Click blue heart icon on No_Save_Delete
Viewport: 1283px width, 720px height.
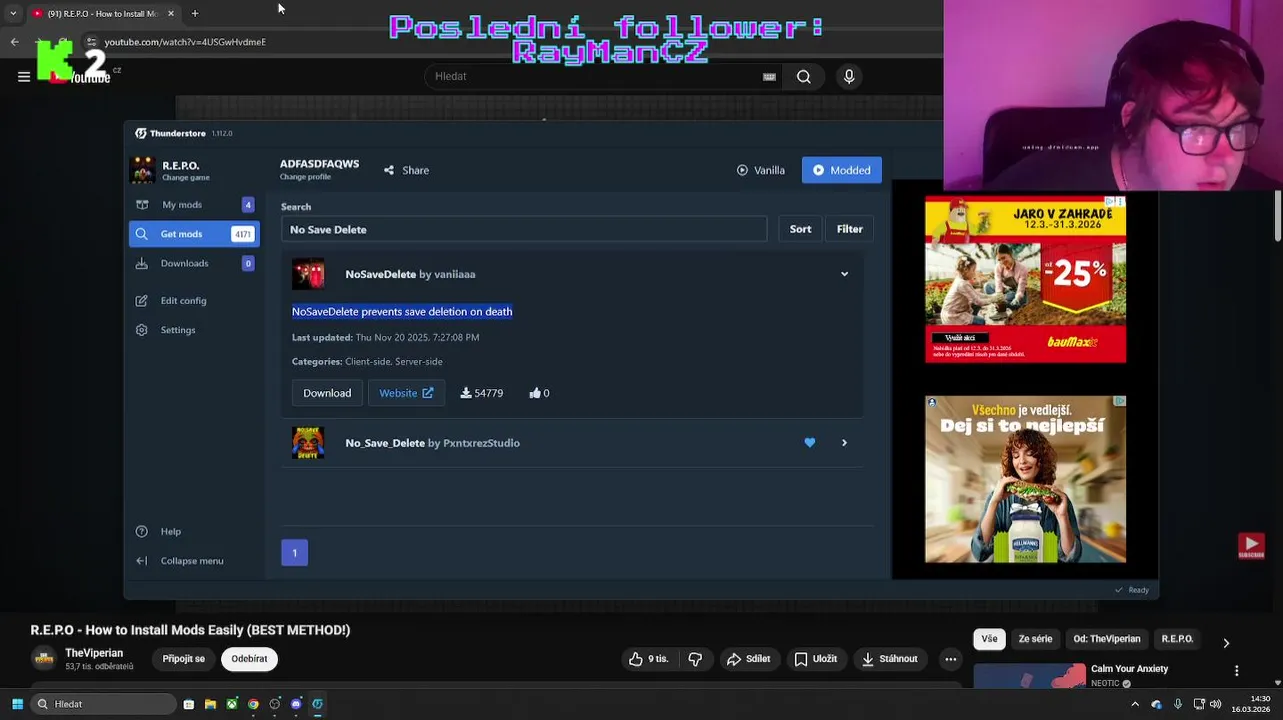click(x=810, y=443)
